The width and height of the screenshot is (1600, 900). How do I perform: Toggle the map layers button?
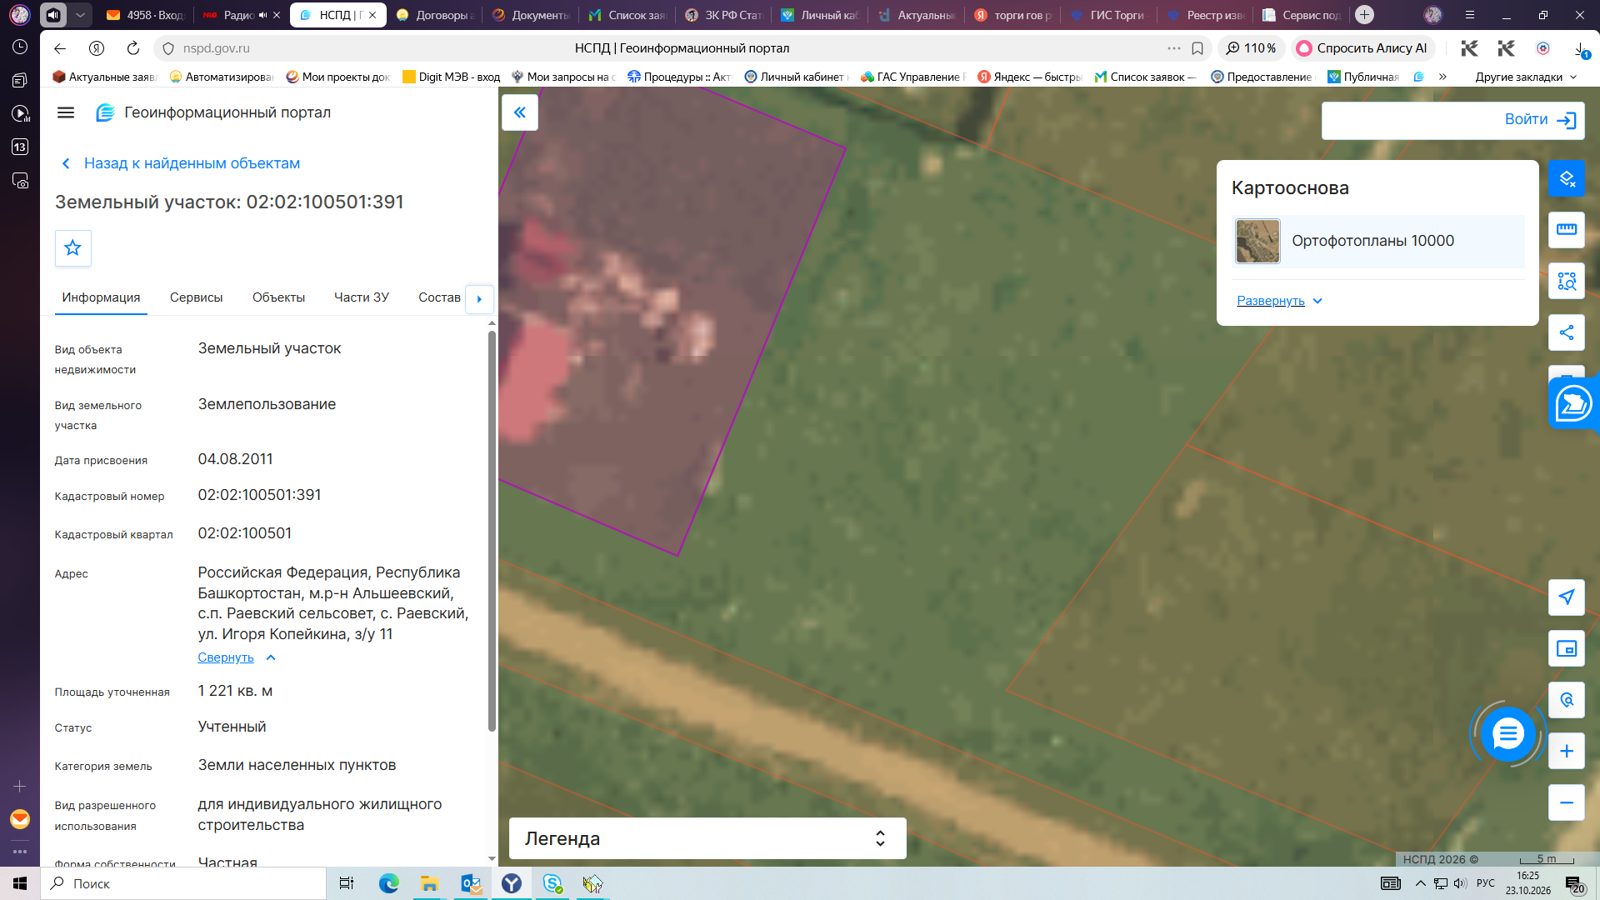click(x=1566, y=178)
